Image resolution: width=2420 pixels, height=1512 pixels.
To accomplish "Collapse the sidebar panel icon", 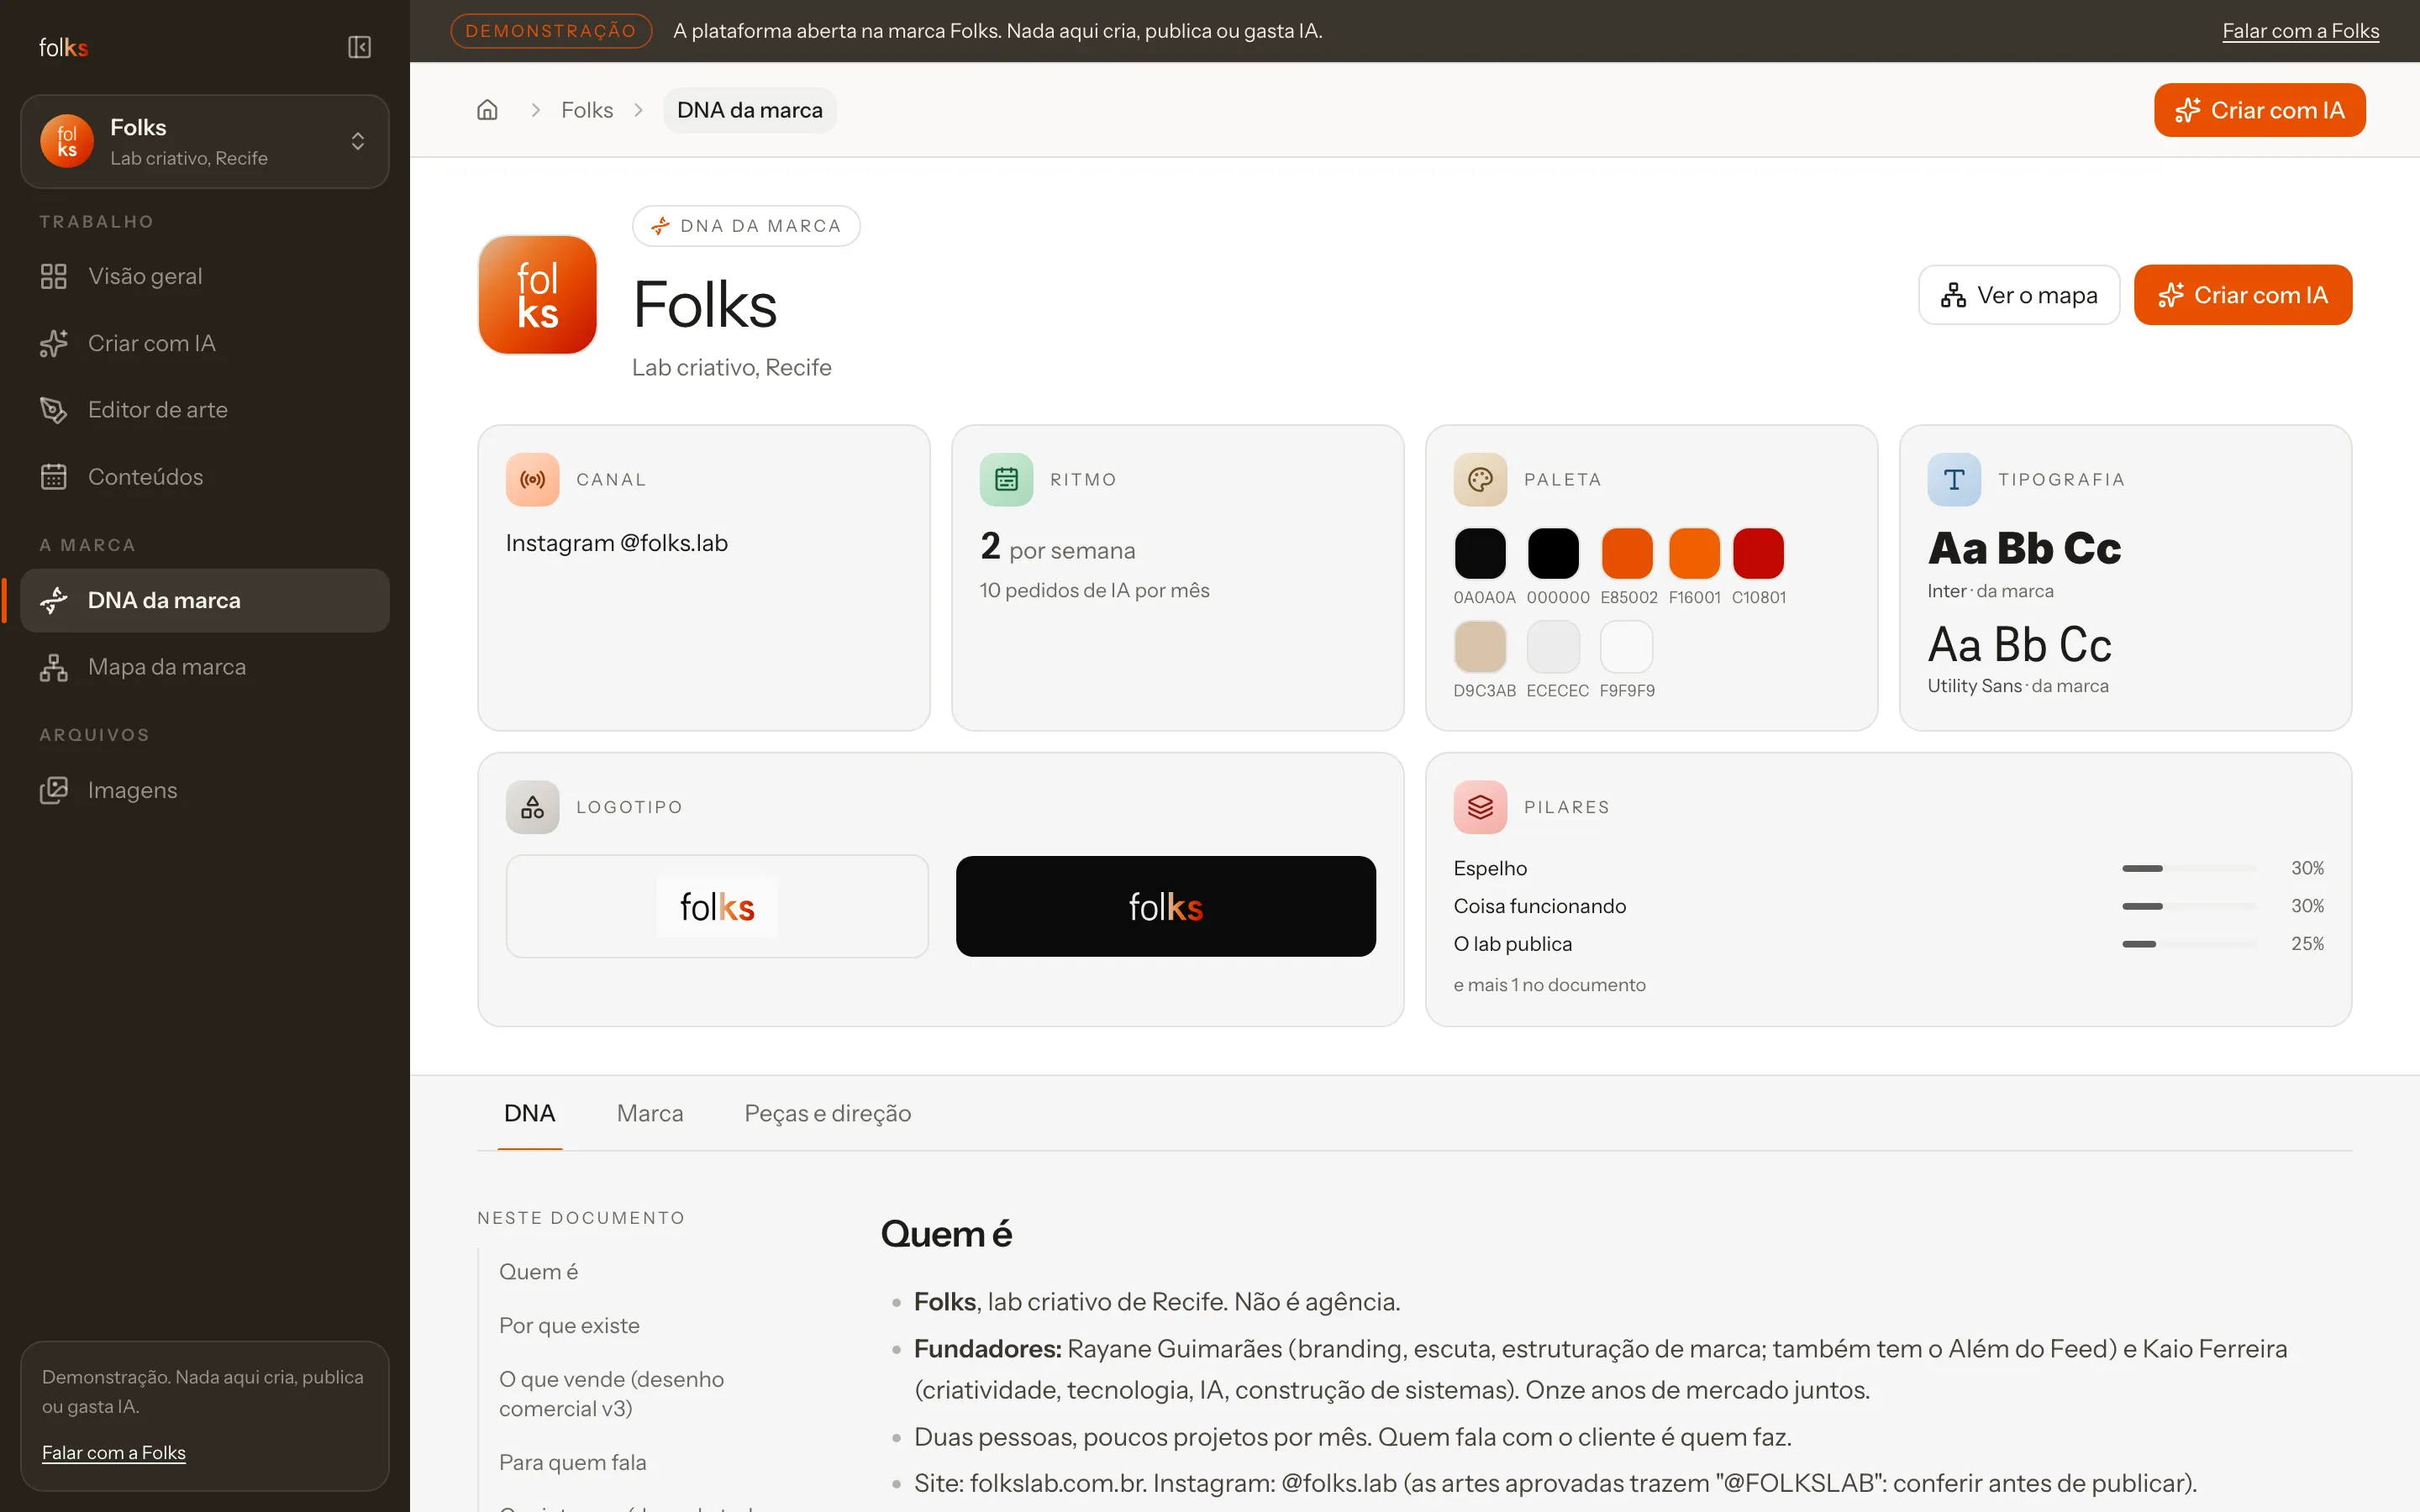I will pos(359,47).
